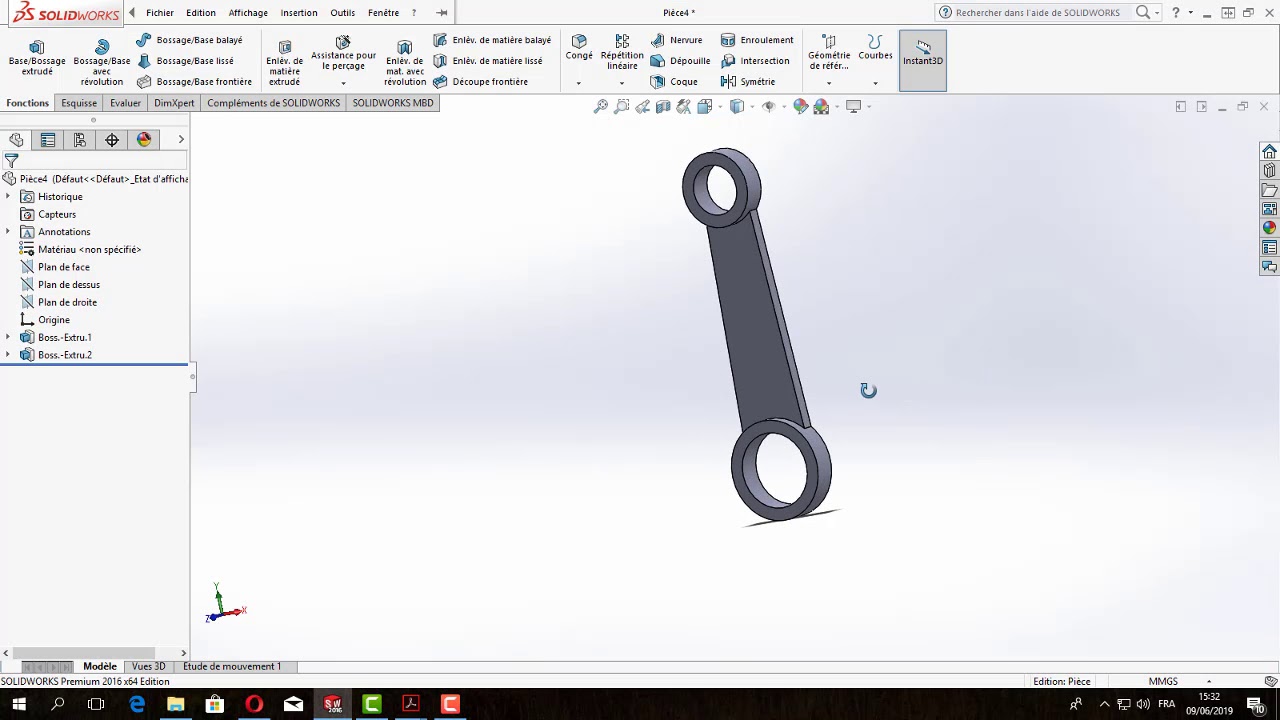This screenshot has width=1280, height=720.
Task: Click Apply scene icon
Action: tap(822, 106)
